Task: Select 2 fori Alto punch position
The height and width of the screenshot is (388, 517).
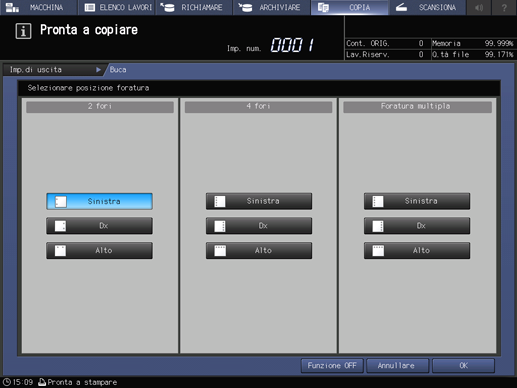Action: pos(99,250)
